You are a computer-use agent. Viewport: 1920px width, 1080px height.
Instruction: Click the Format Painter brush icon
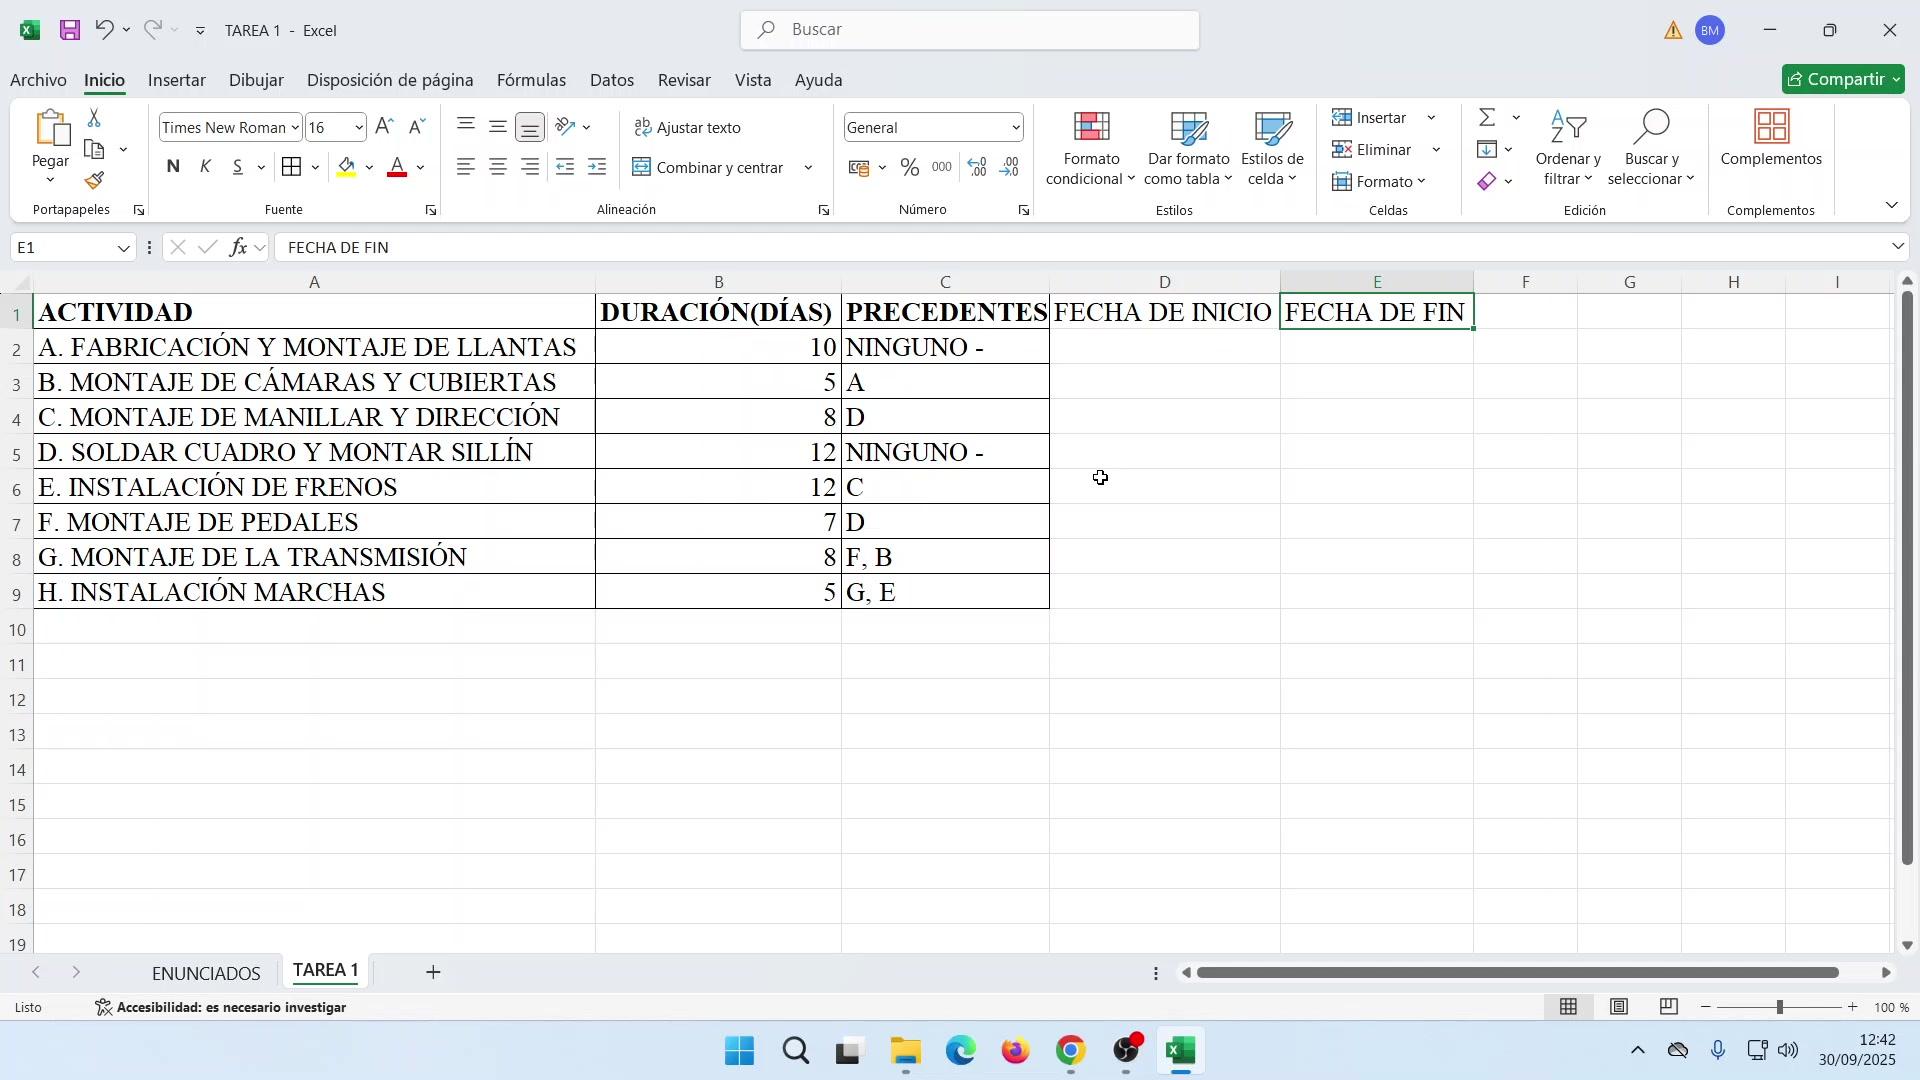[95, 181]
